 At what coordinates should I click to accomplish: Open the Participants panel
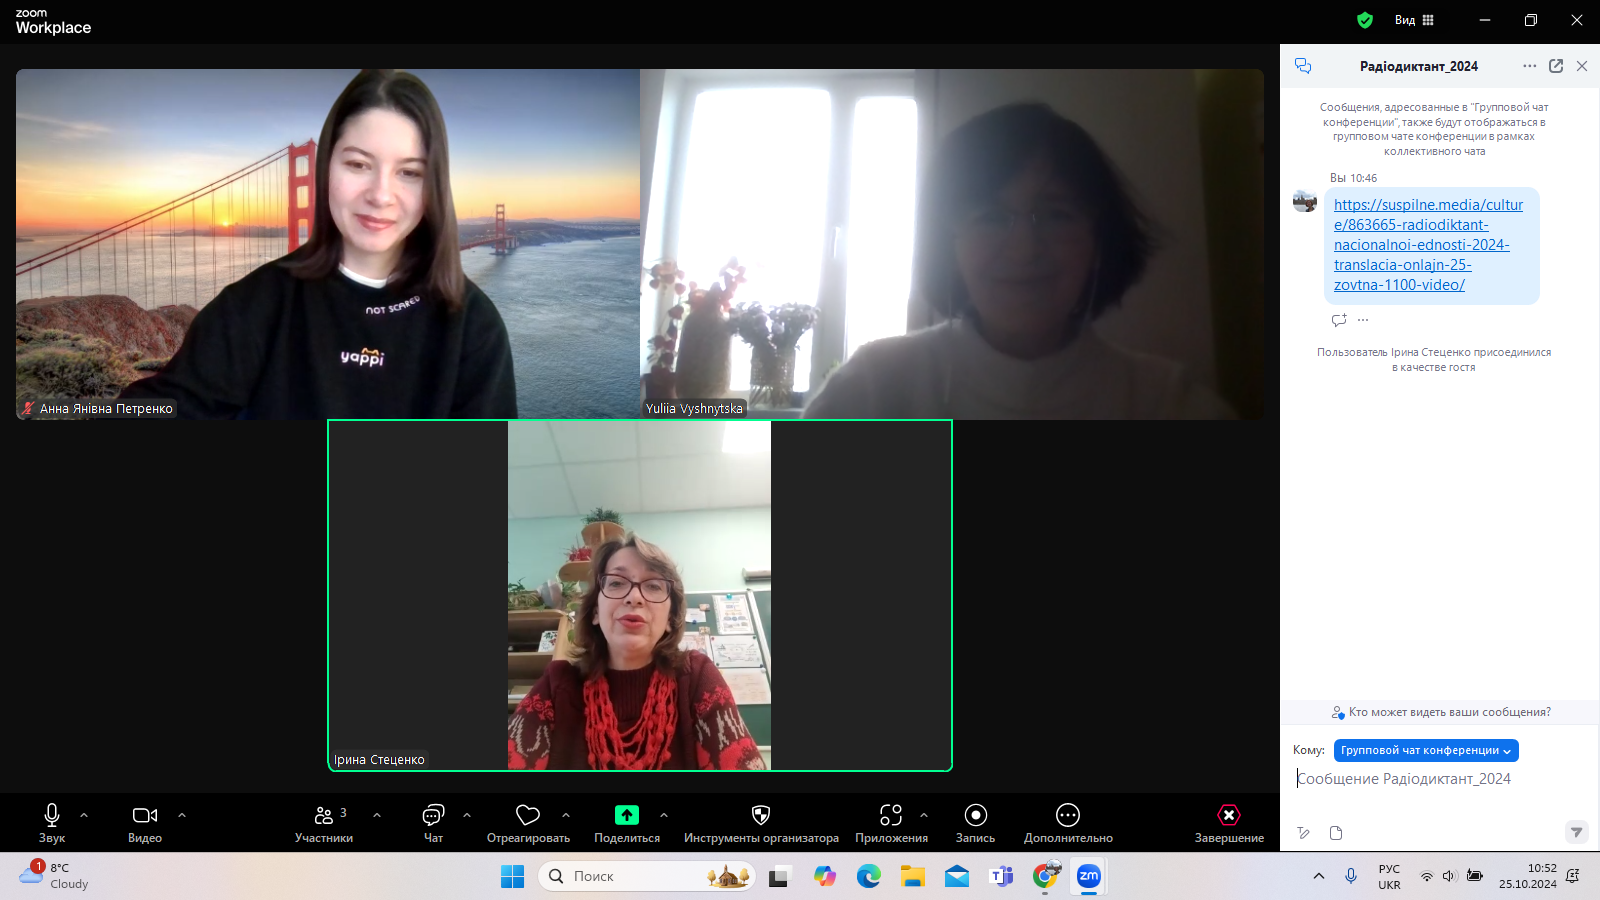click(324, 823)
